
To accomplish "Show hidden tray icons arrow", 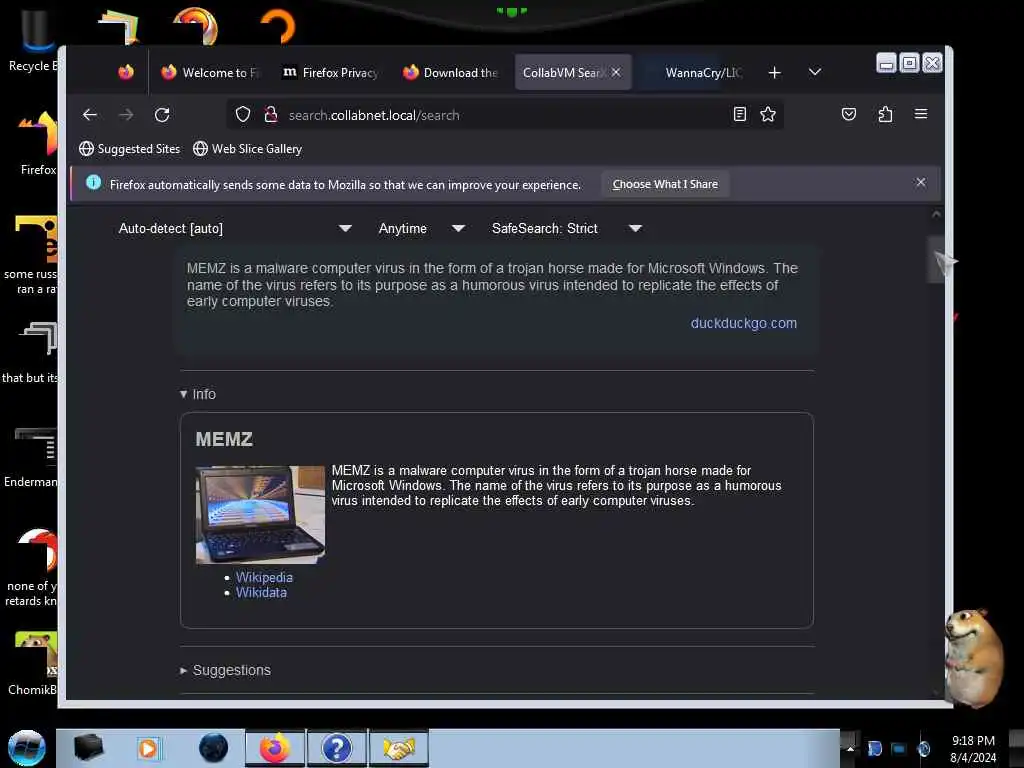I will tap(850, 748).
